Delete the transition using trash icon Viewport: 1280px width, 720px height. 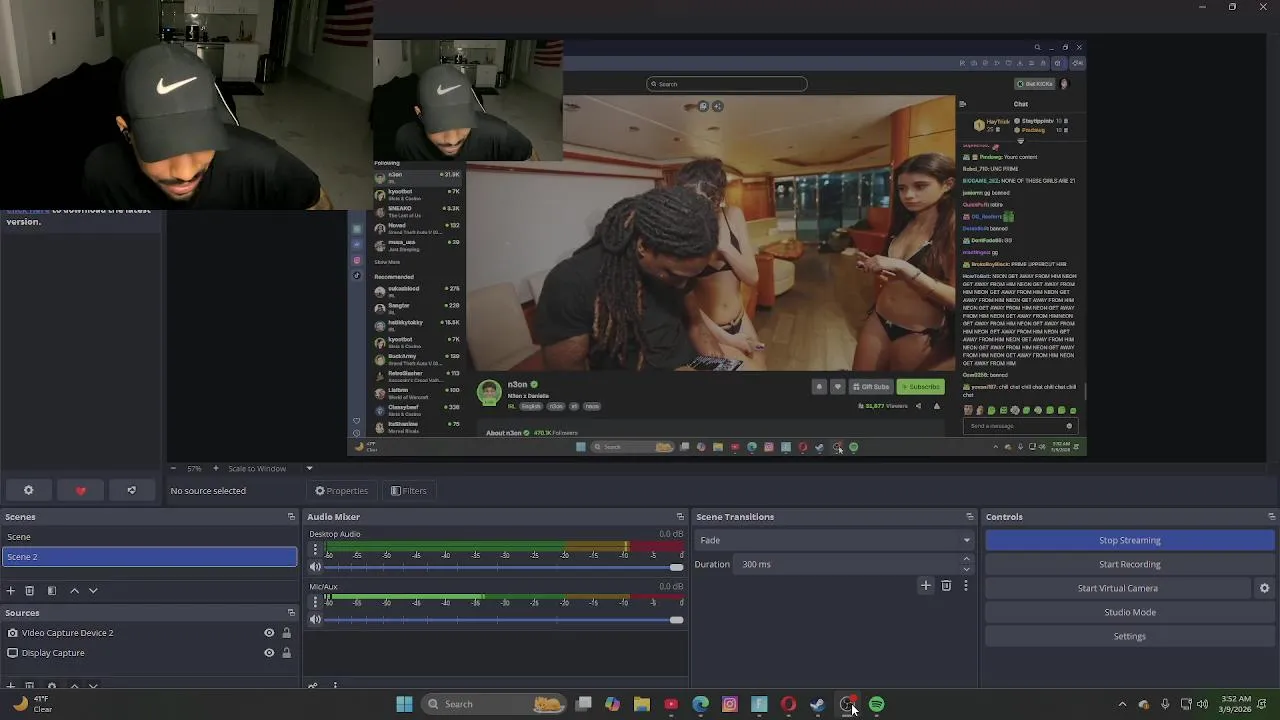946,585
